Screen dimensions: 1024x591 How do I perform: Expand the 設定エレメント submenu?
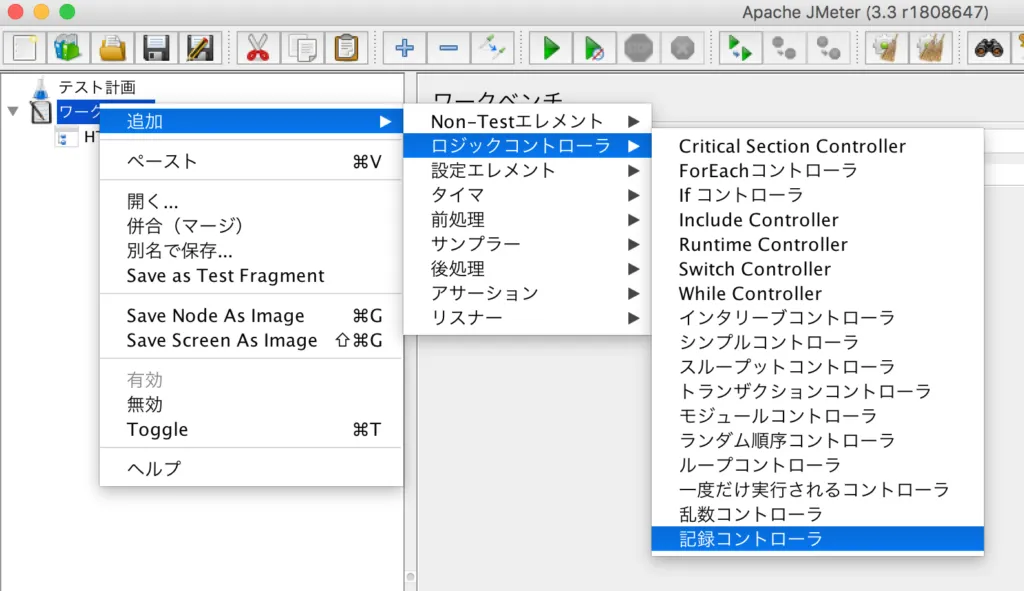point(527,170)
